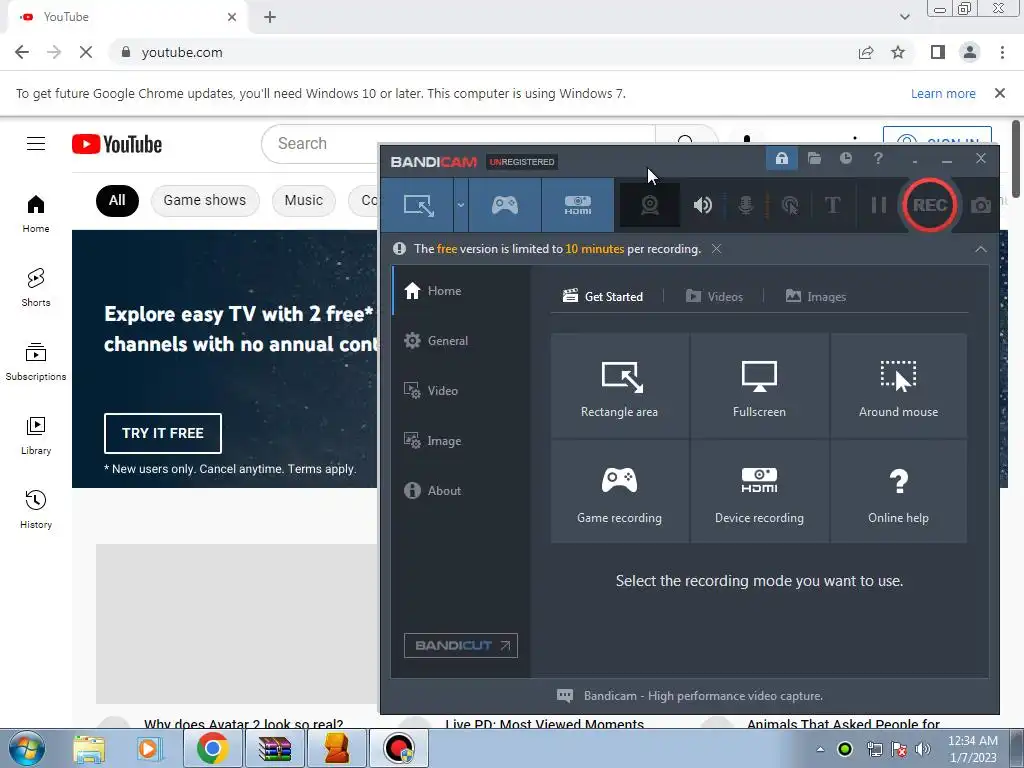The width and height of the screenshot is (1024, 768).
Task: Click the UNREGISTERED badge in Bandicam title bar
Action: click(x=522, y=162)
